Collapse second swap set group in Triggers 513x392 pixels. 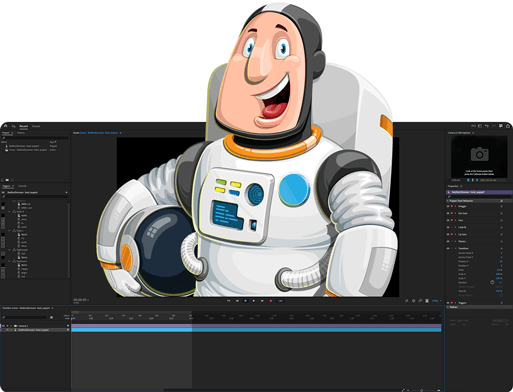click(9, 231)
